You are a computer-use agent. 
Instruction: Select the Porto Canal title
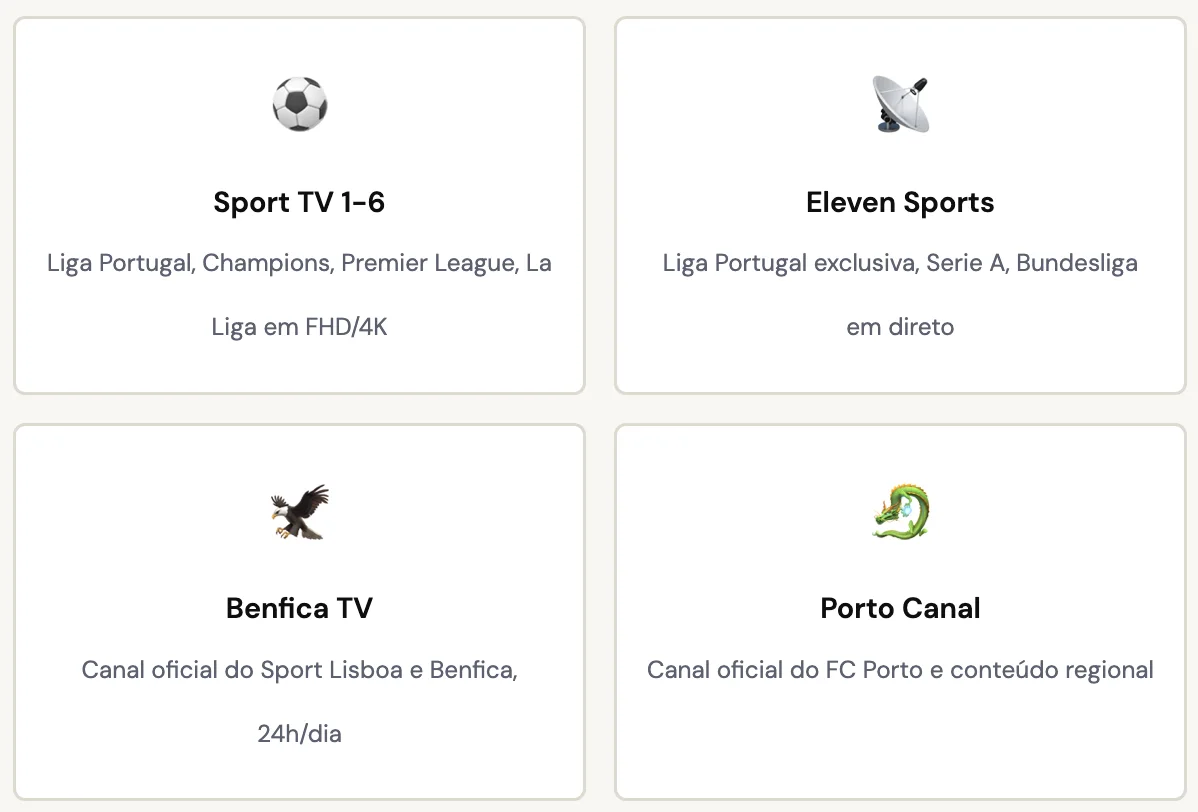[x=900, y=609]
